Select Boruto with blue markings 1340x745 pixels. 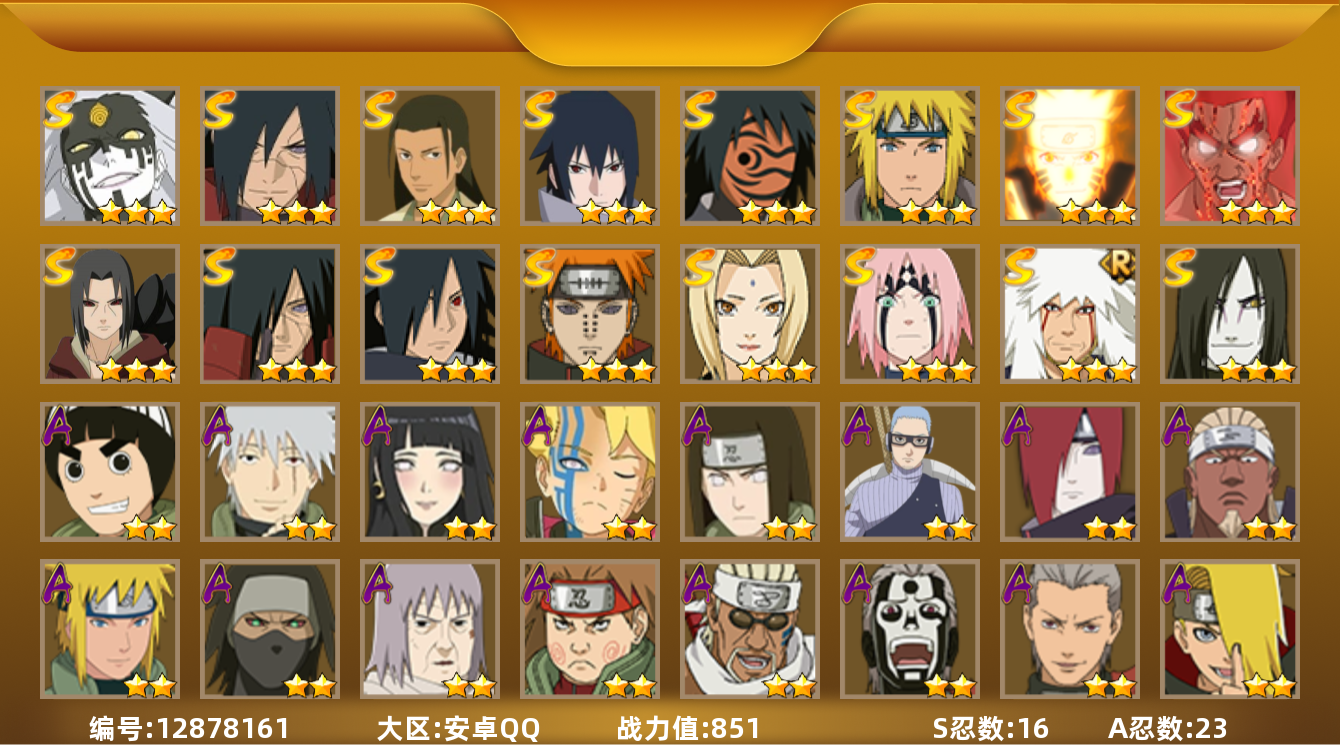(x=590, y=472)
